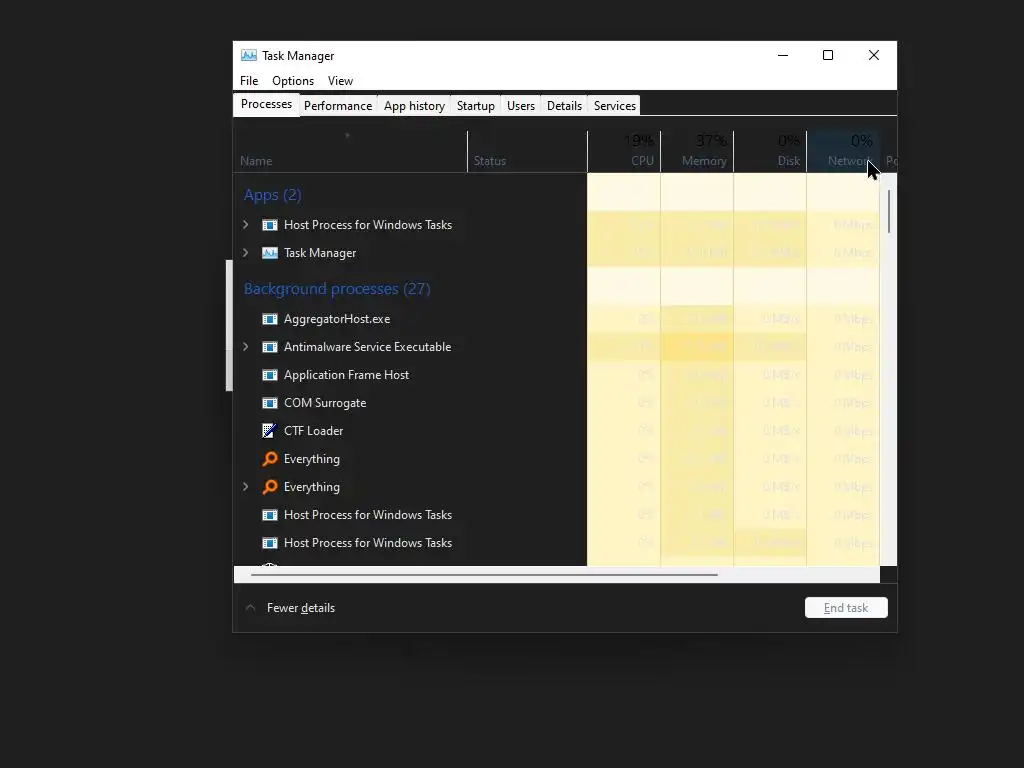
Task: Sort by the Name column header
Action: [350, 152]
